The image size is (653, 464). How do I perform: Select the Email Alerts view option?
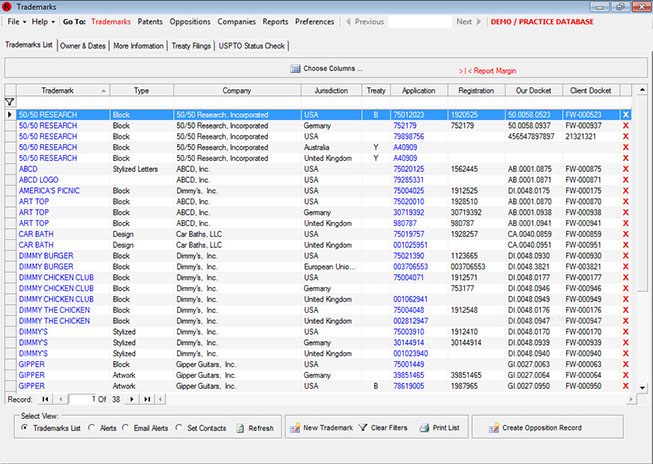[x=125, y=428]
